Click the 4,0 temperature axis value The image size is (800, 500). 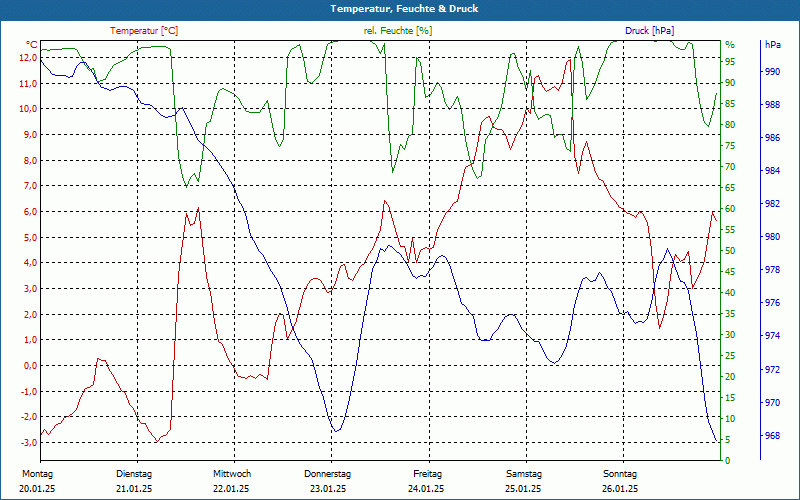[30, 263]
